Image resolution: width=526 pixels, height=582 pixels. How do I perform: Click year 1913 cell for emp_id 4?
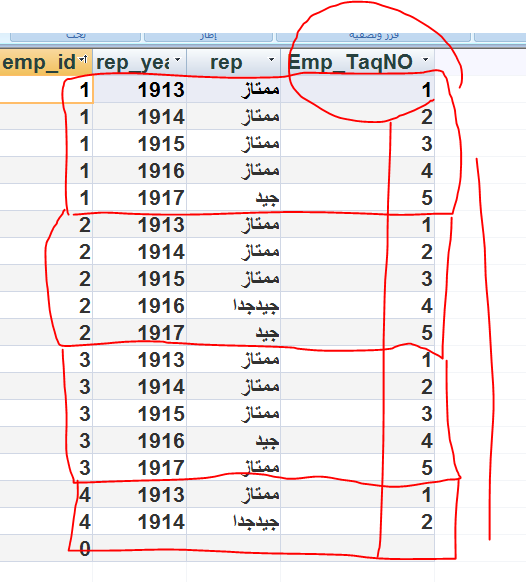[140, 494]
